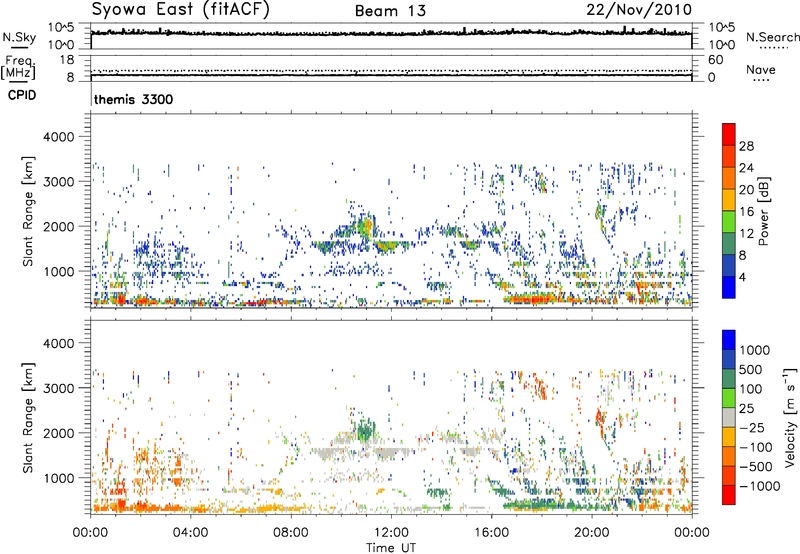
Task: Click the noise sky trace in top panel
Action: (x=391, y=33)
